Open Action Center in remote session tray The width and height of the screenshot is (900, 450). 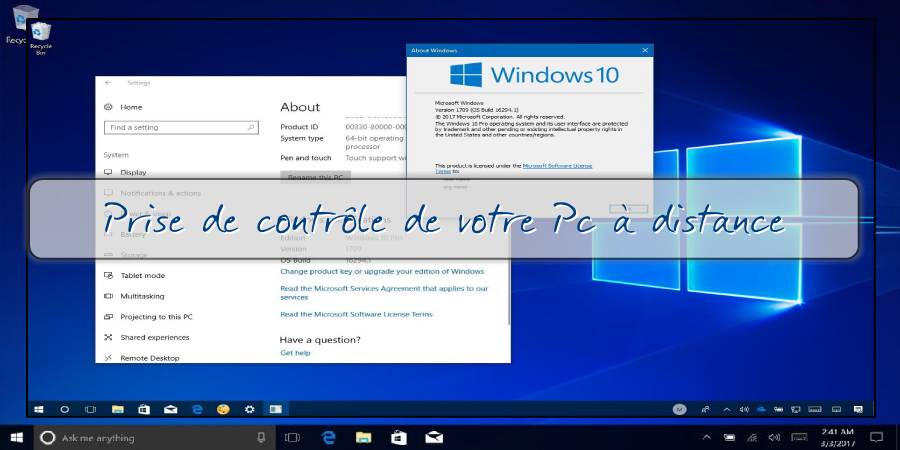(858, 409)
